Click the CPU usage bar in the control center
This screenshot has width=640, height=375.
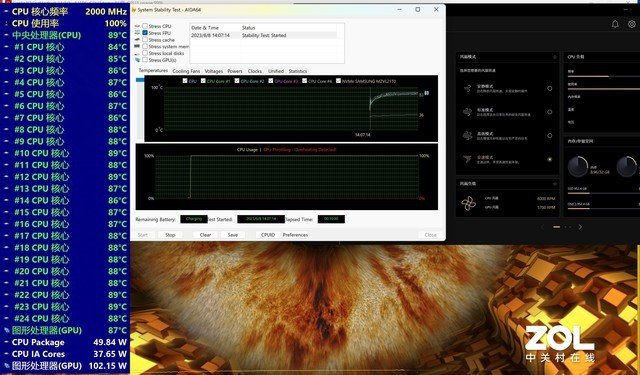pos(604,89)
